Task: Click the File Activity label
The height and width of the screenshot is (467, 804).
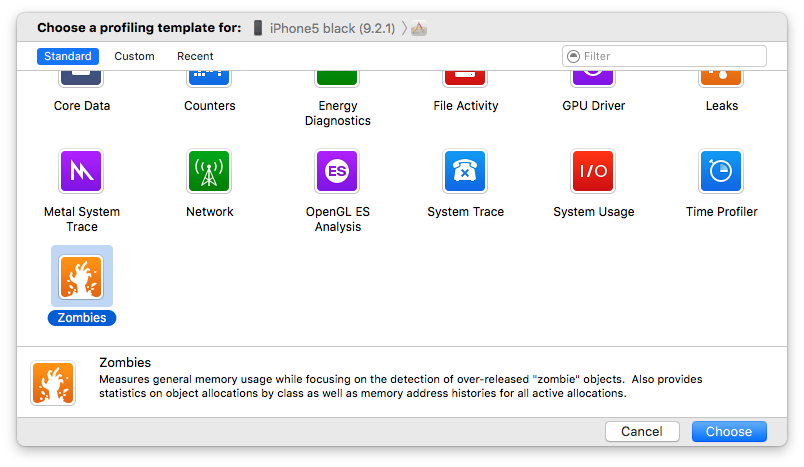Action: 466,106
